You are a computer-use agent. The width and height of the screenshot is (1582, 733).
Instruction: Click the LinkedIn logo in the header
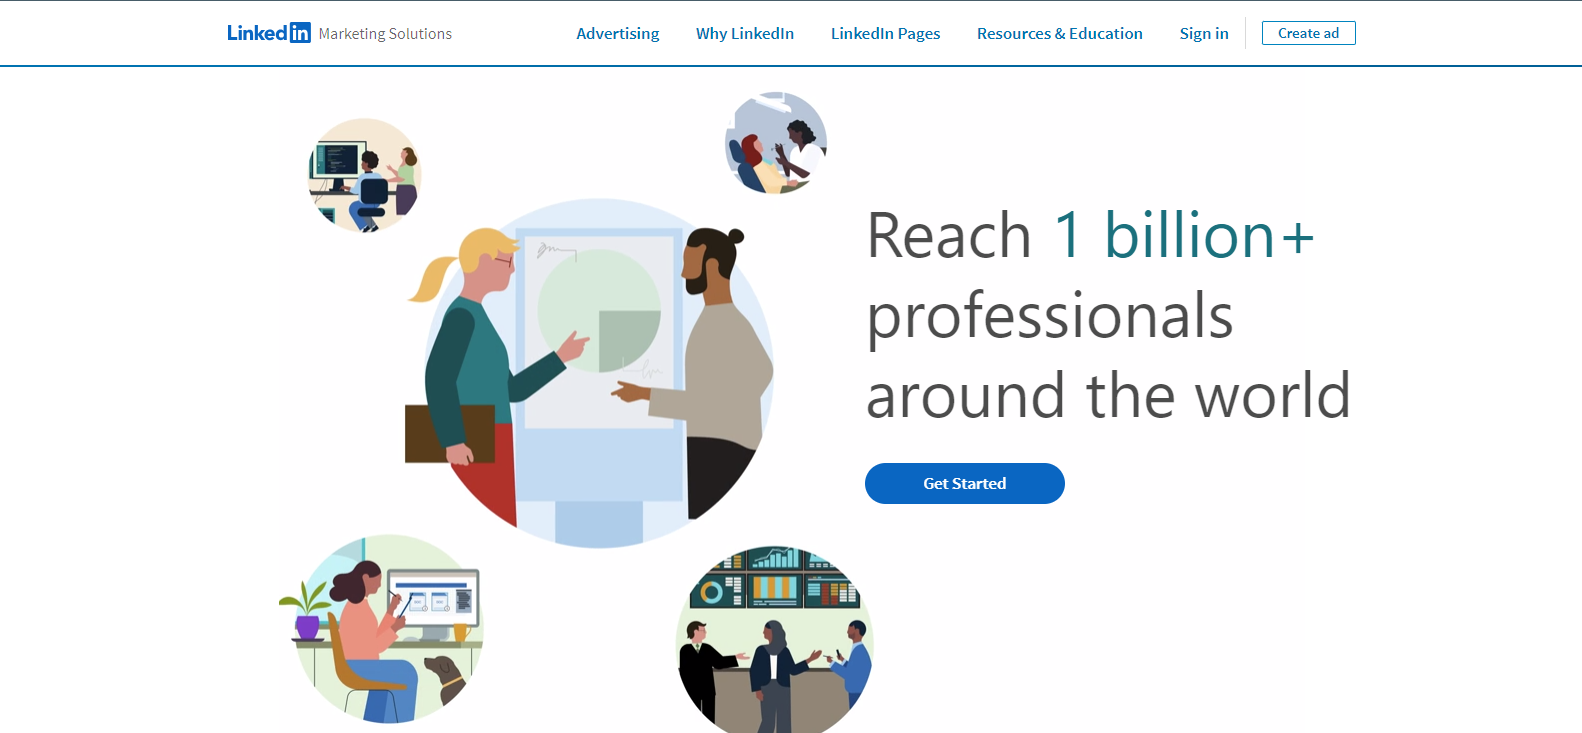pyautogui.click(x=268, y=33)
